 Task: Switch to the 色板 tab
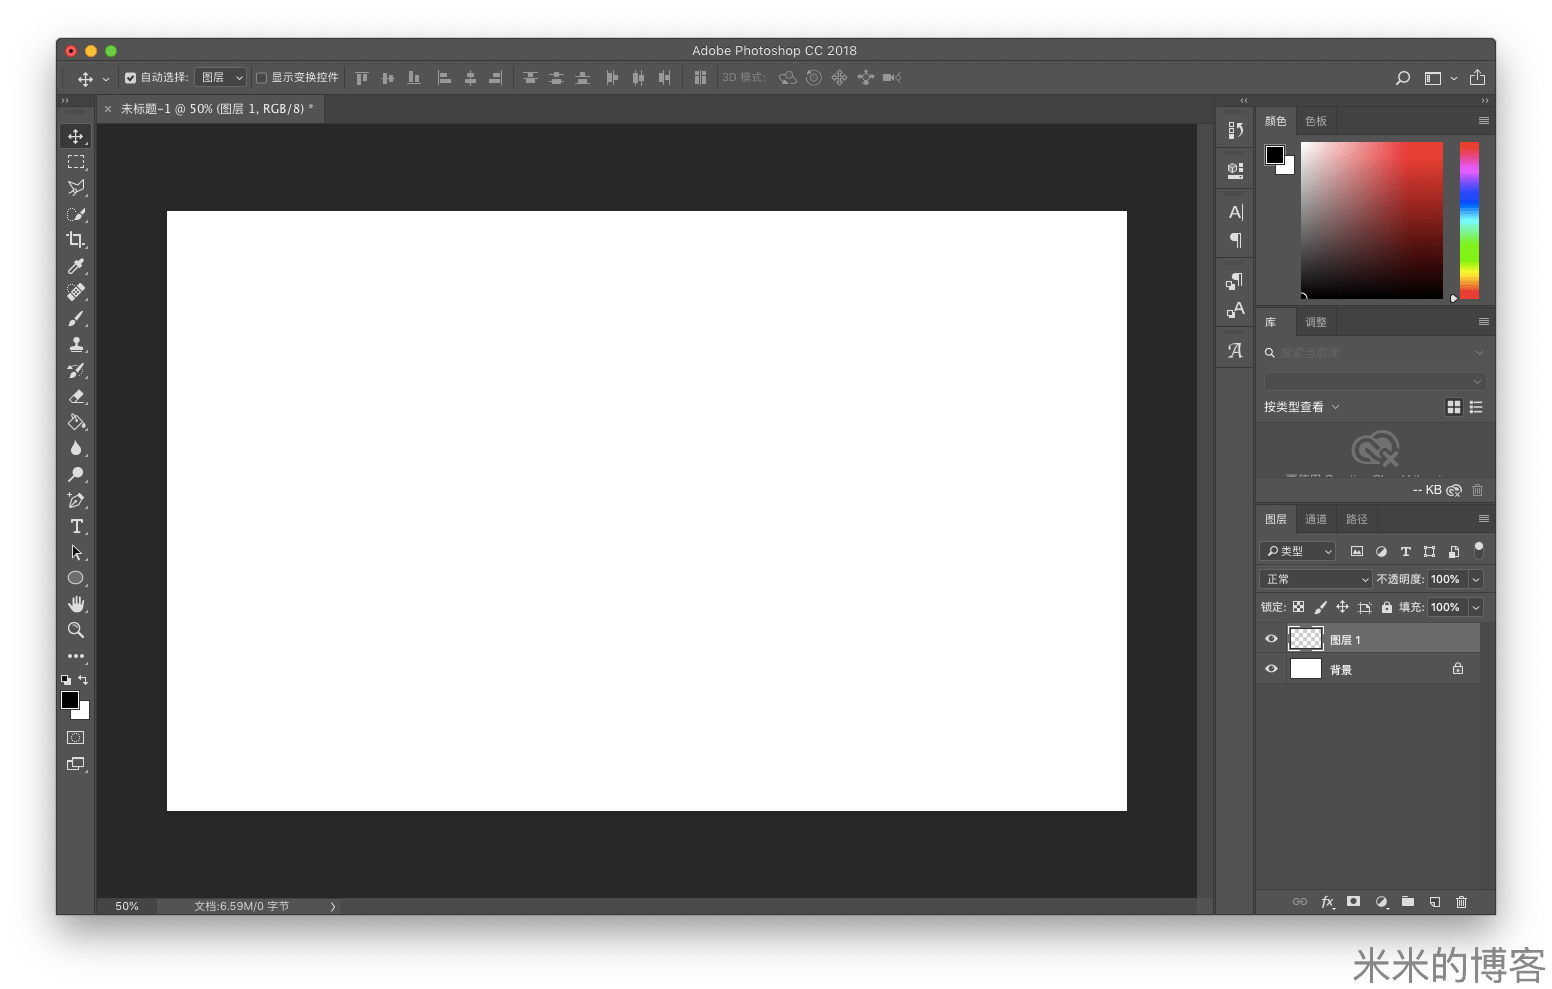click(x=1315, y=121)
